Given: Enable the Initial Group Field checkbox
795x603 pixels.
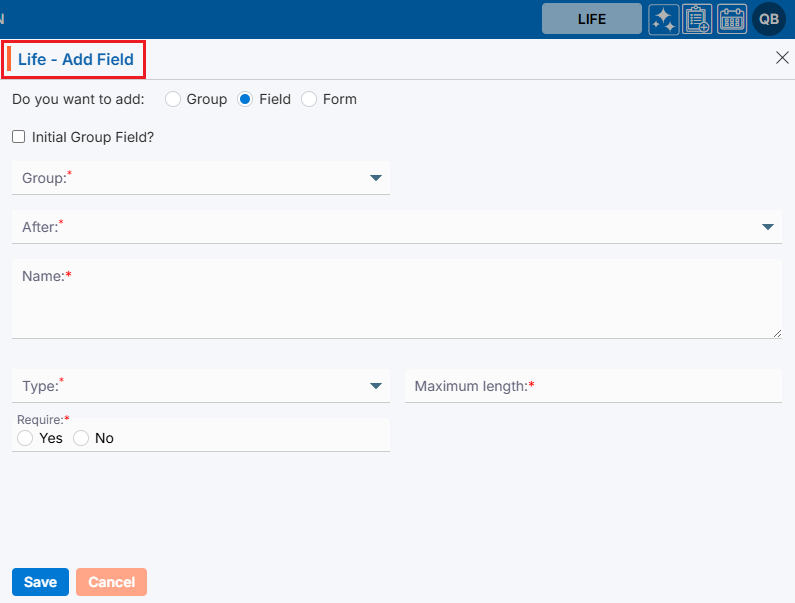Looking at the screenshot, I should tap(19, 137).
